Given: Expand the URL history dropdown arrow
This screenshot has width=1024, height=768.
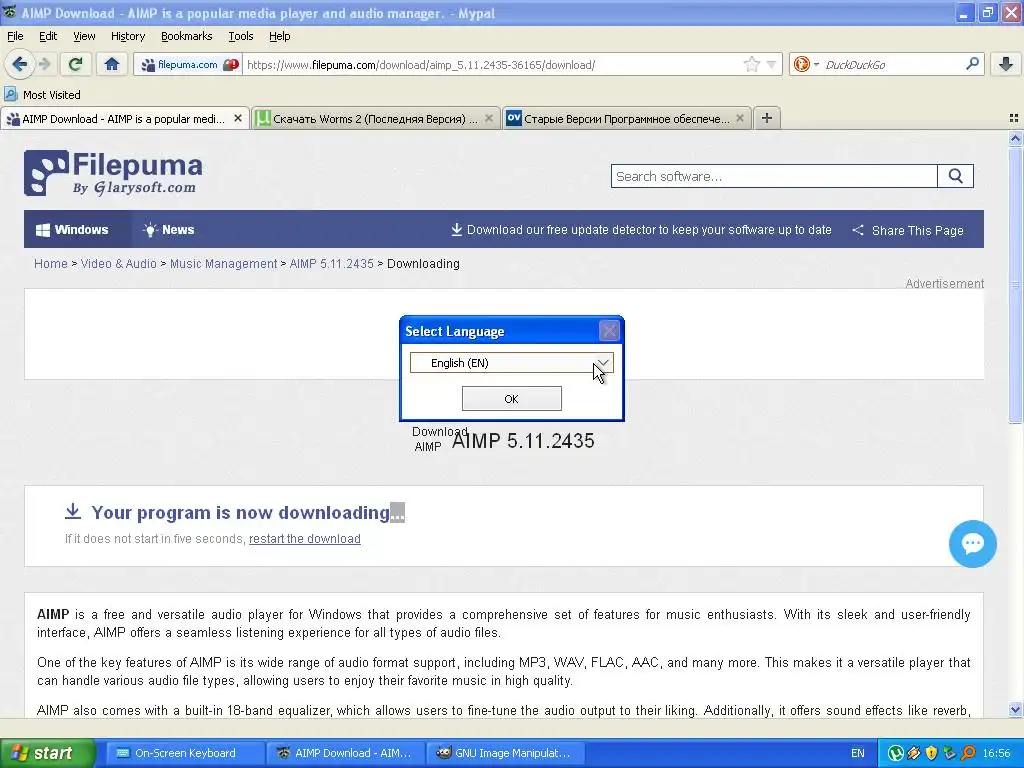Looking at the screenshot, I should point(771,65).
